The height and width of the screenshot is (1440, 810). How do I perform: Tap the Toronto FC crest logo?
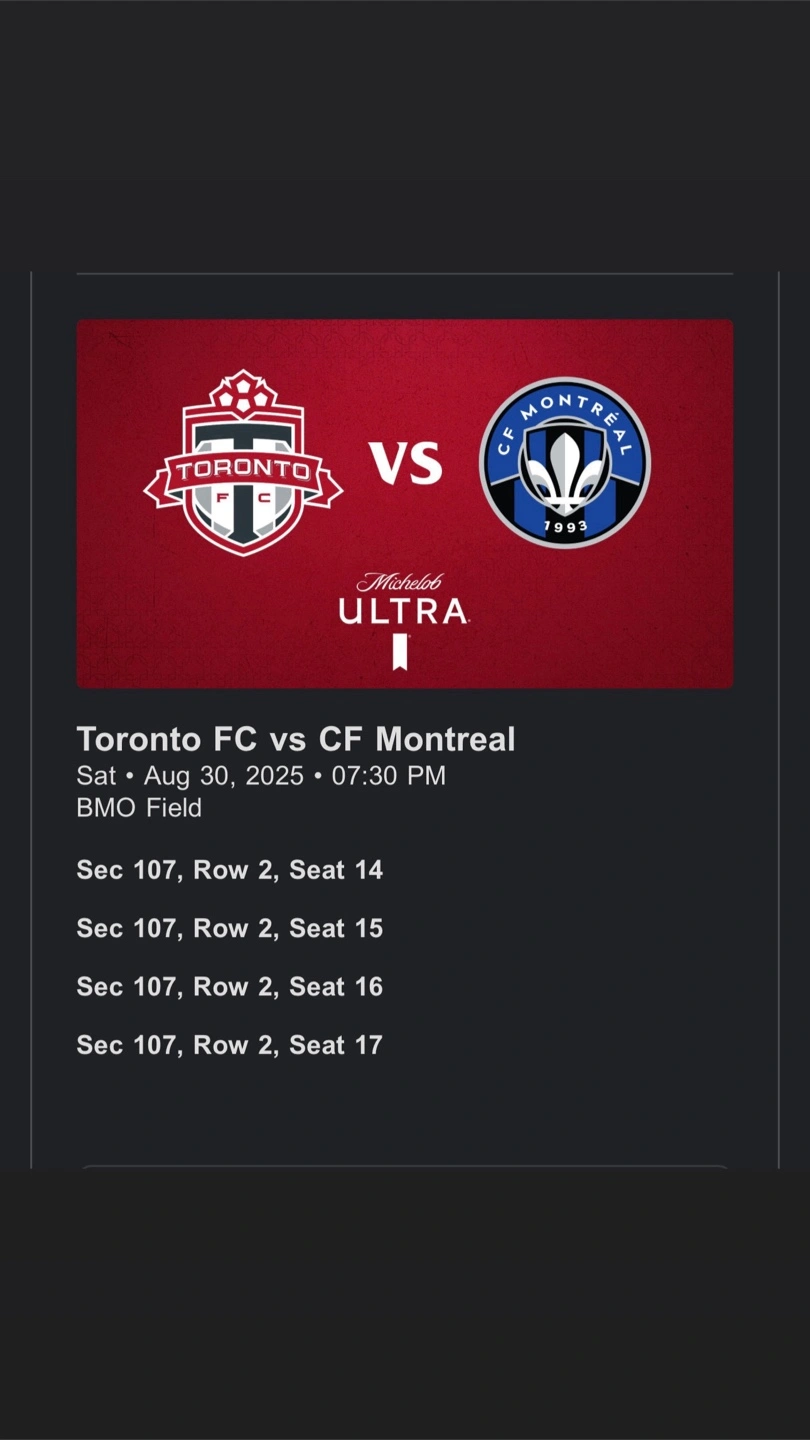coord(243,462)
